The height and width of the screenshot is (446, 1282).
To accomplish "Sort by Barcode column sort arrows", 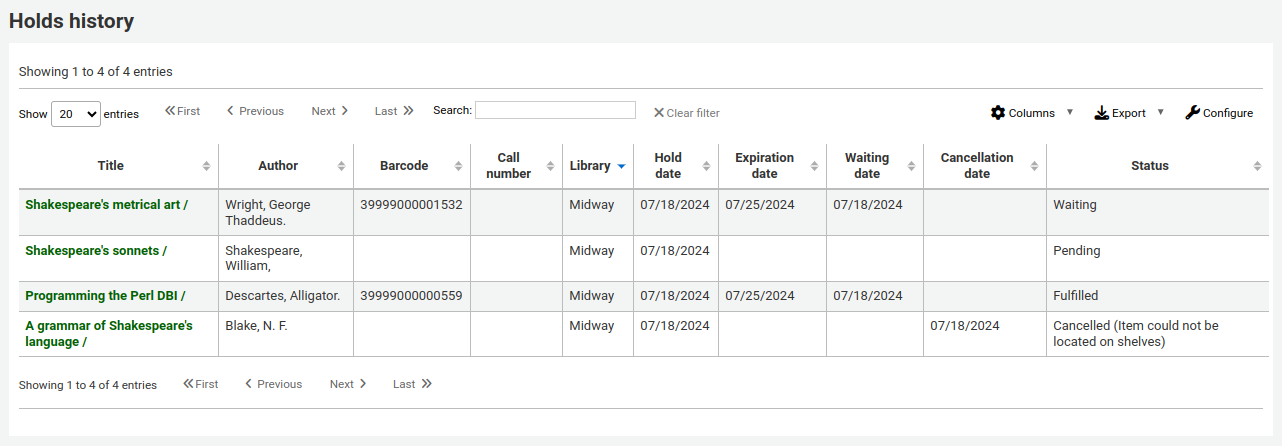I will coord(458,166).
